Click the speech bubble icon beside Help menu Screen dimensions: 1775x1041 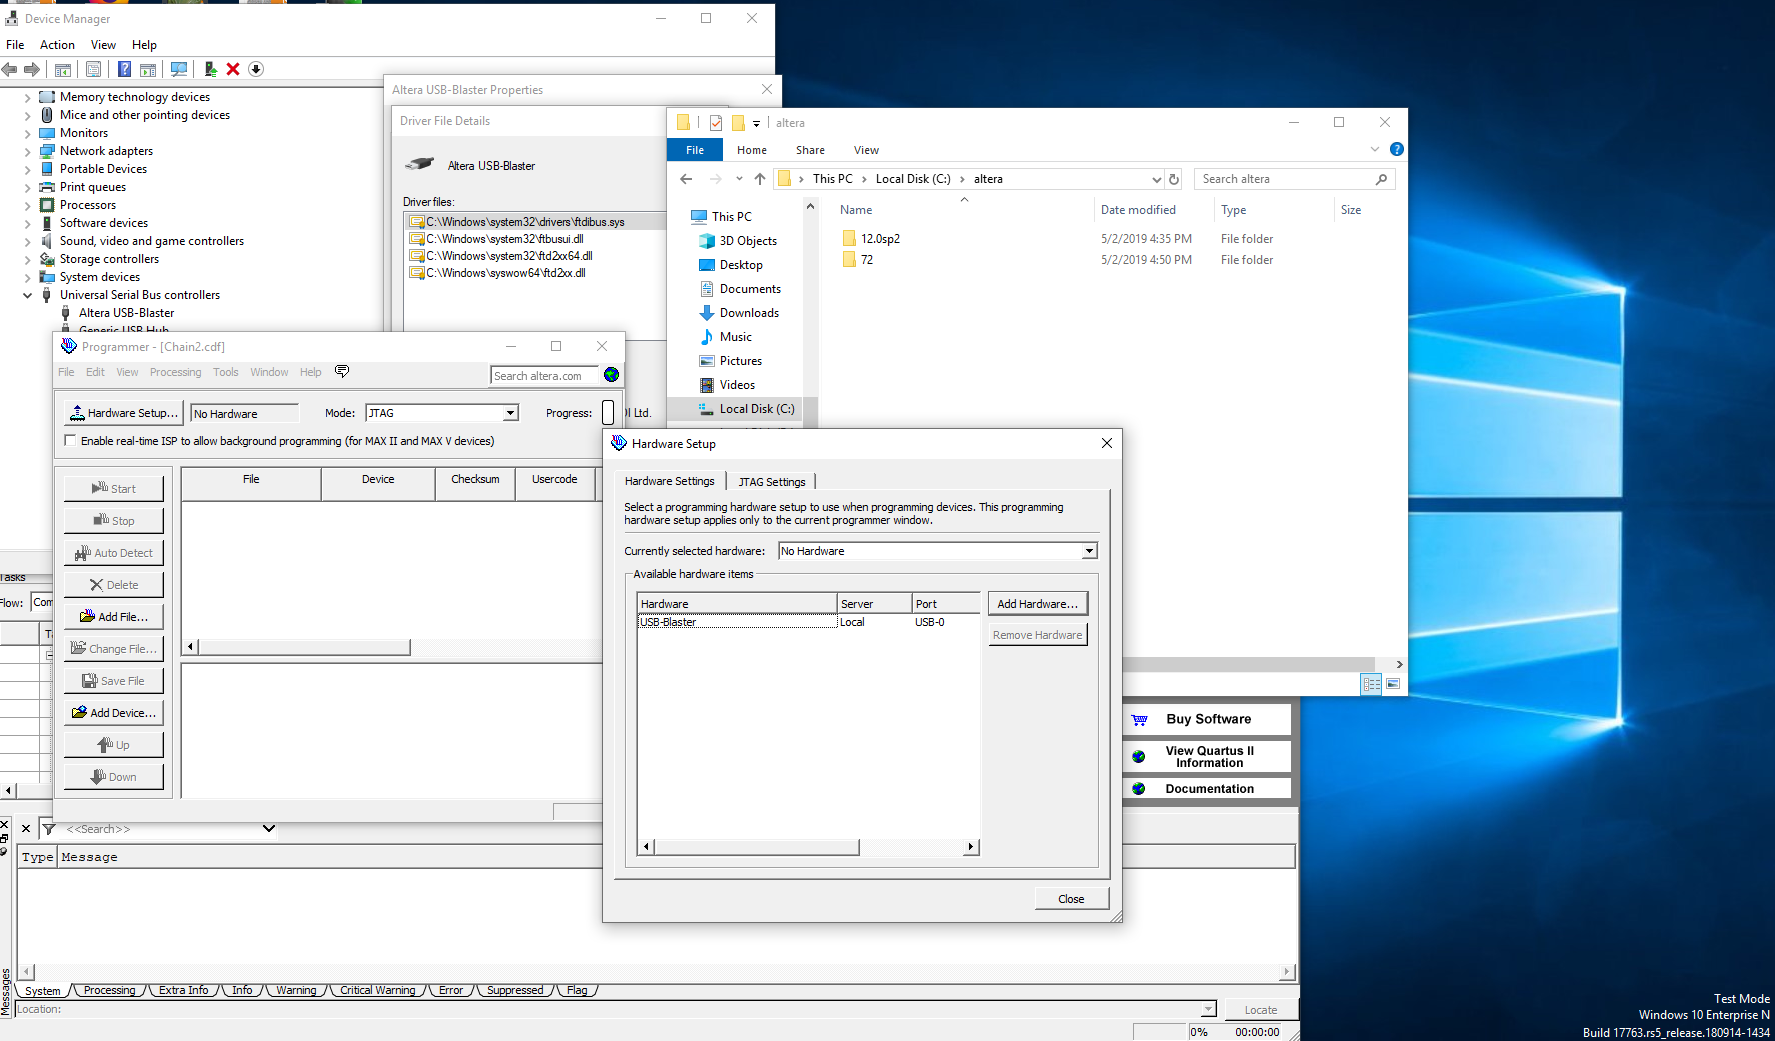(x=342, y=371)
